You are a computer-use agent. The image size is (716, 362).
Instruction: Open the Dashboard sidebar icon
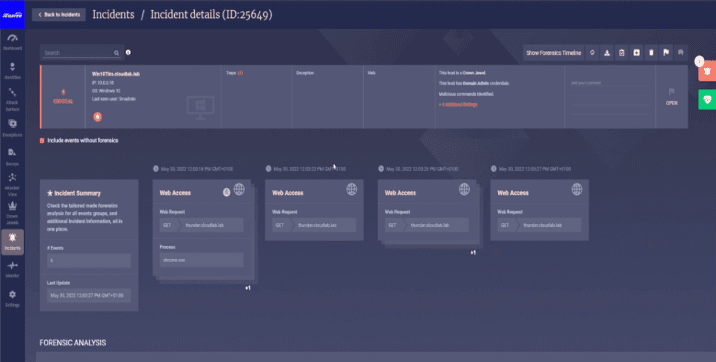tap(12, 42)
